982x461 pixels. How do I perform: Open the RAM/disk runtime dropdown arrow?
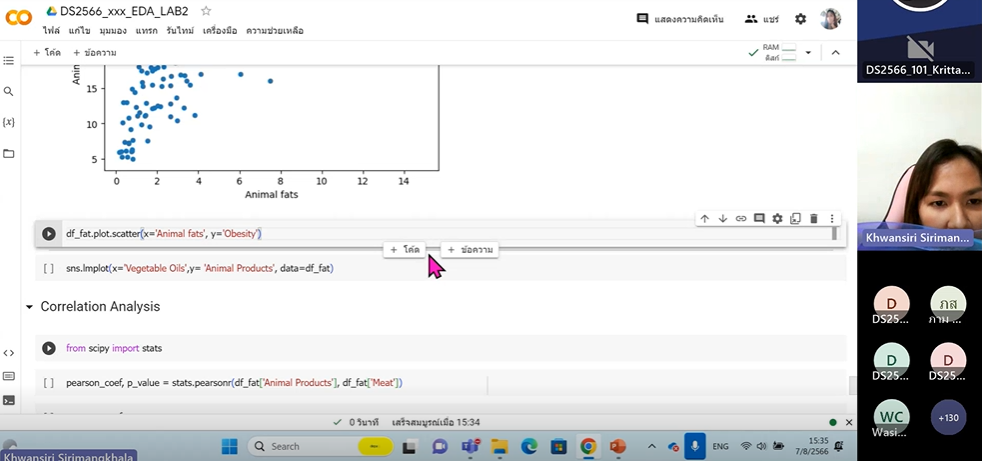(x=808, y=52)
